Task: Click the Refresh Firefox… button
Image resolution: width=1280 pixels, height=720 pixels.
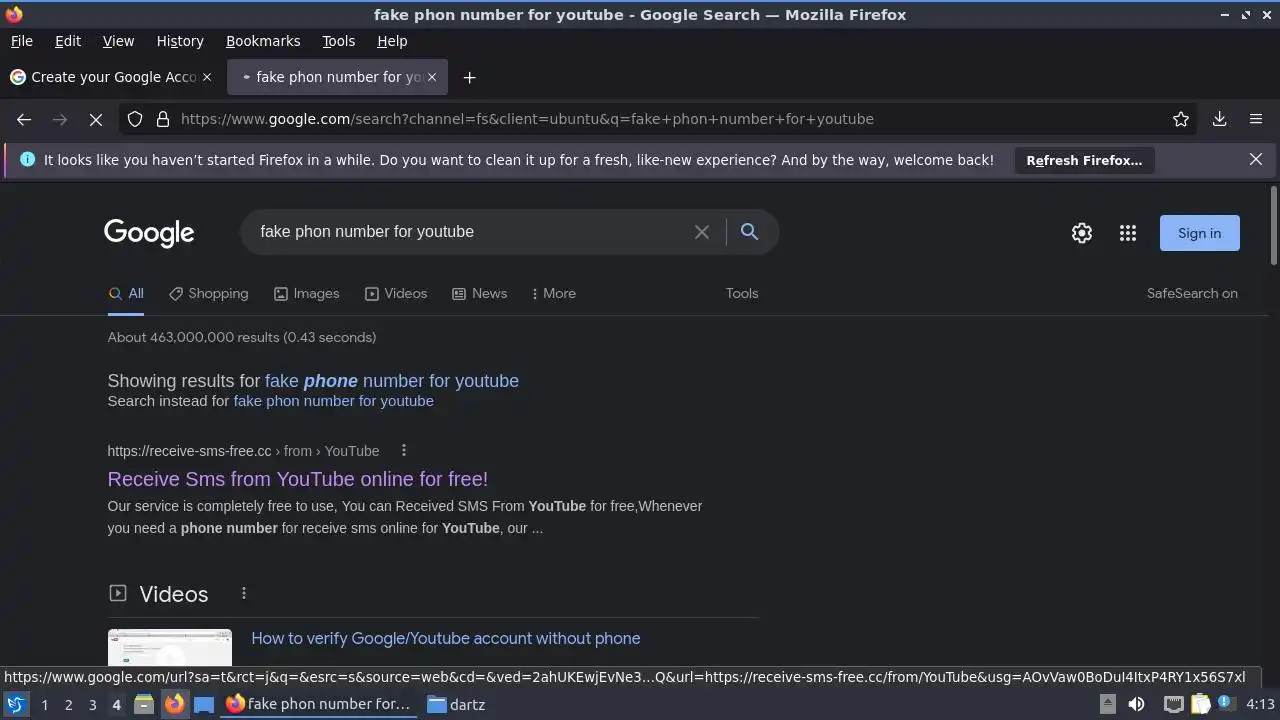Action: coord(1084,160)
